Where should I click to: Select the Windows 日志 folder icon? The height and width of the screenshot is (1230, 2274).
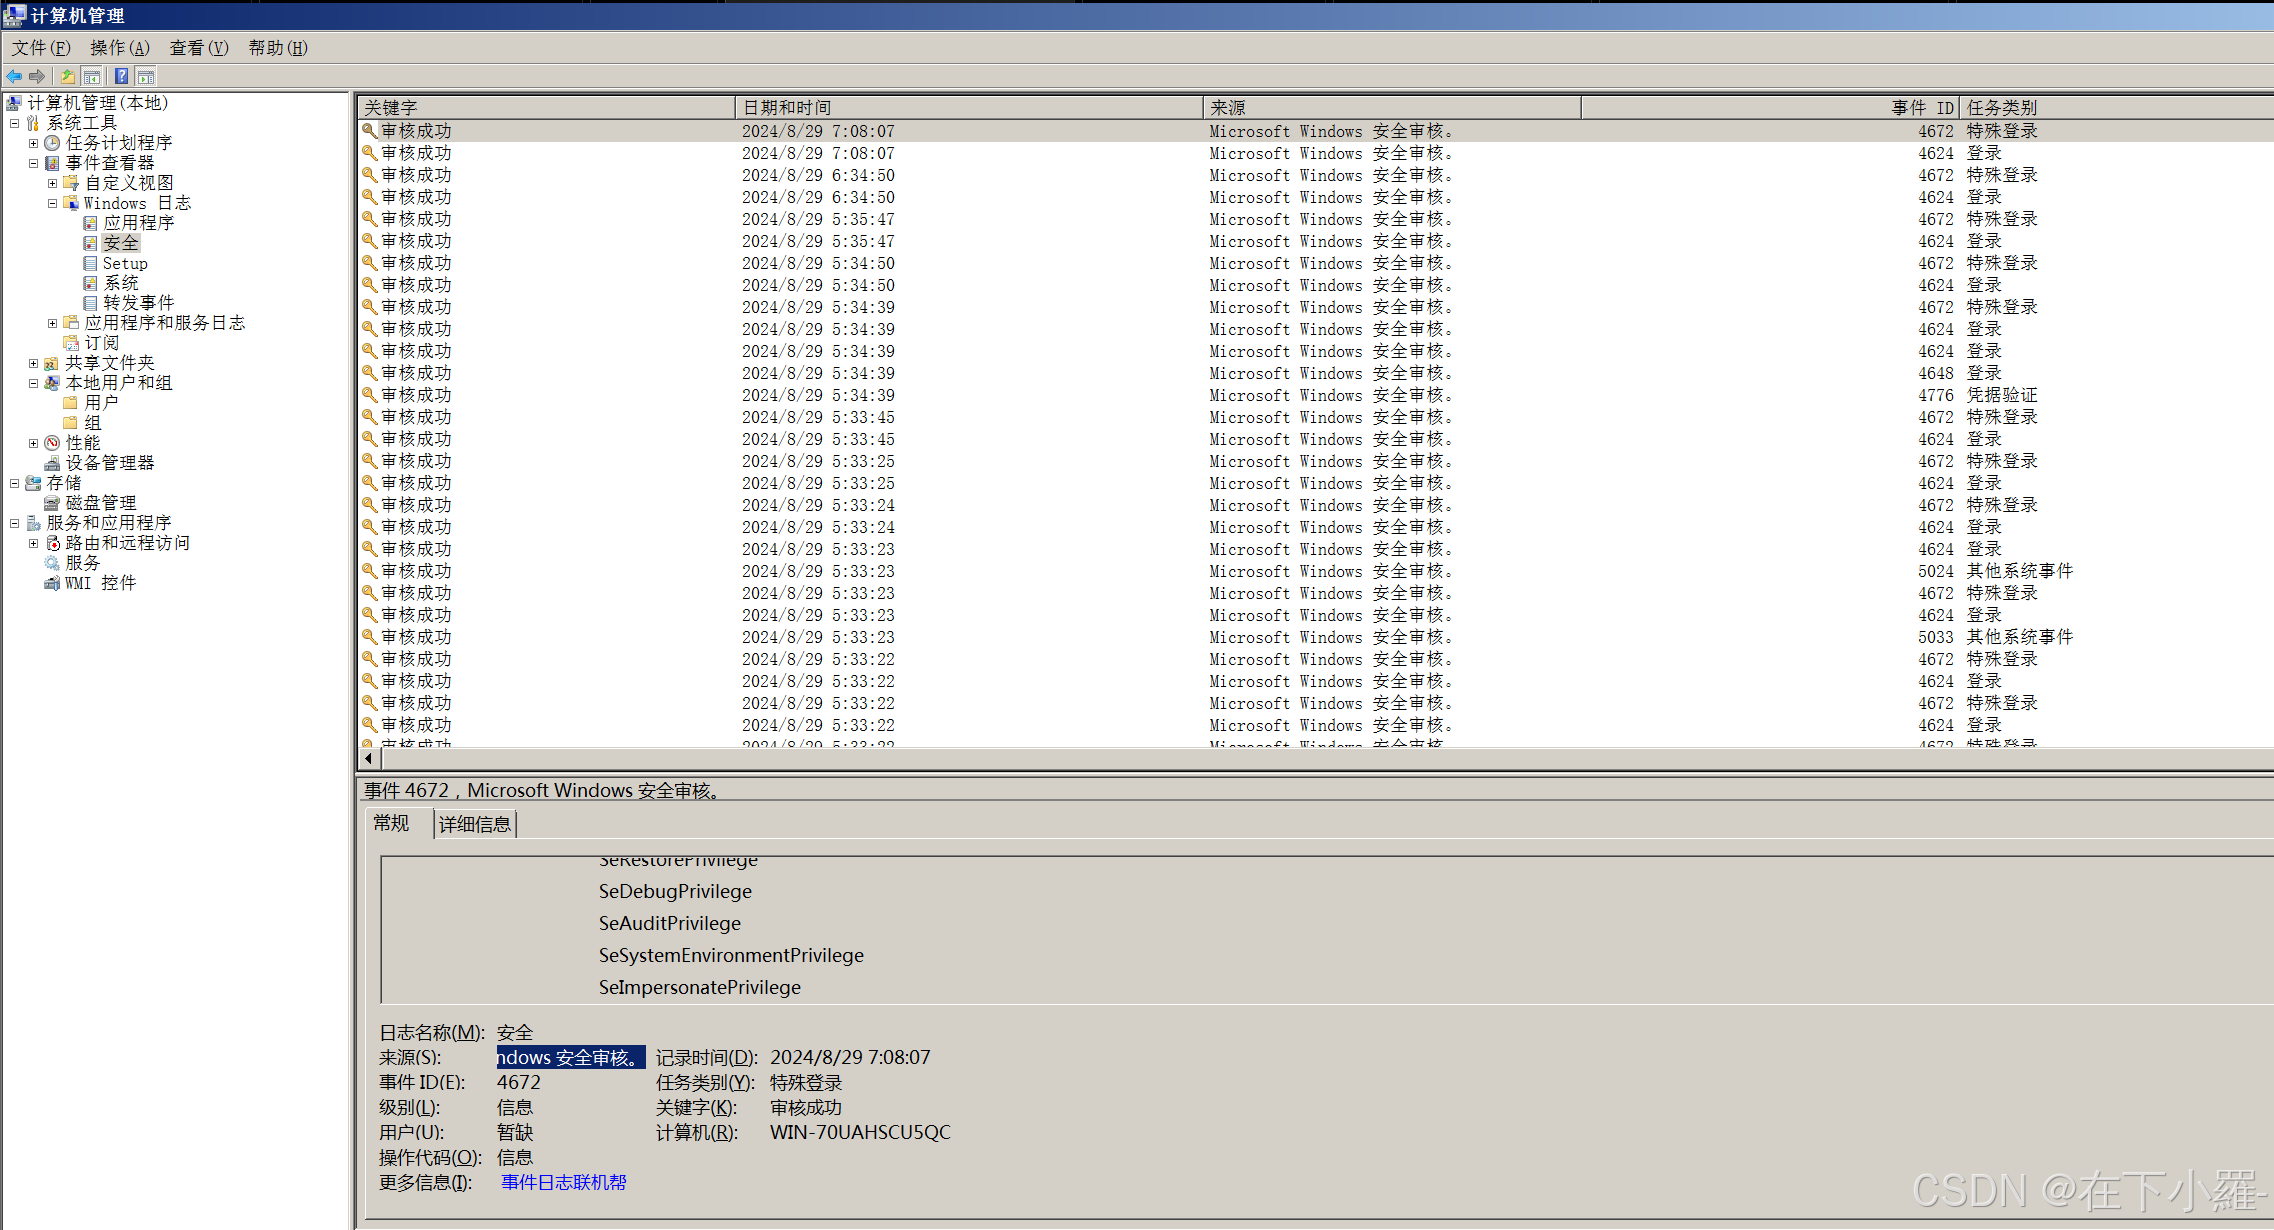pyautogui.click(x=71, y=203)
